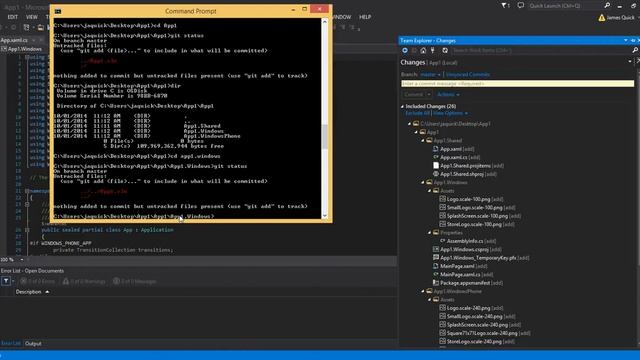
Task: Open Connect to Team Projects plug icon
Action: [433, 50]
